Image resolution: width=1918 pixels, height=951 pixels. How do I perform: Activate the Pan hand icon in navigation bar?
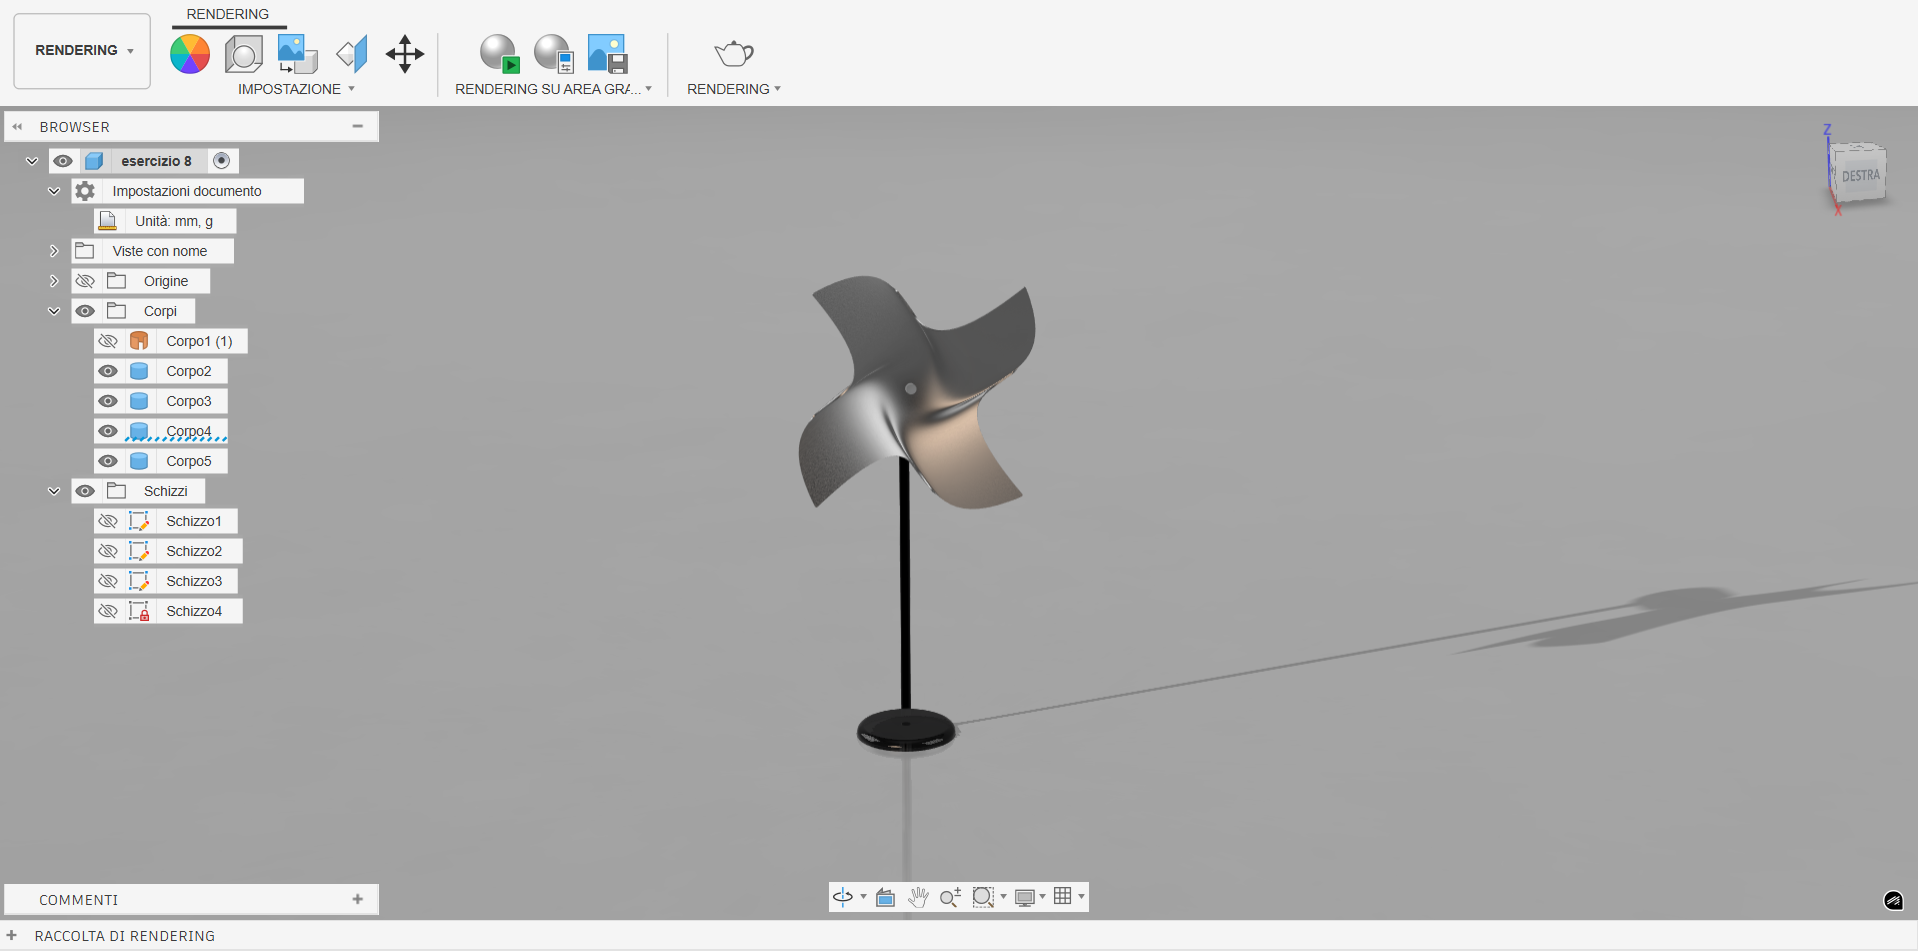pyautogui.click(x=918, y=897)
